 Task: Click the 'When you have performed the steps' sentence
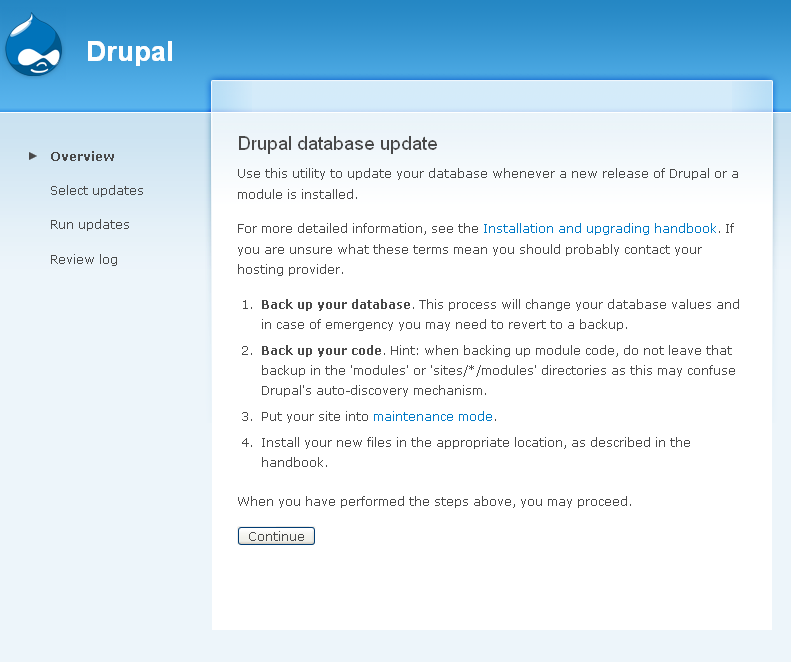click(x=434, y=502)
